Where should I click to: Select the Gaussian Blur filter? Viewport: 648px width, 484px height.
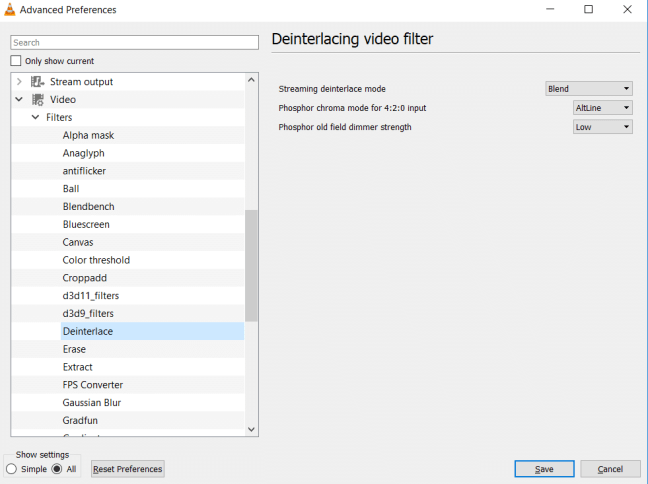coord(92,403)
